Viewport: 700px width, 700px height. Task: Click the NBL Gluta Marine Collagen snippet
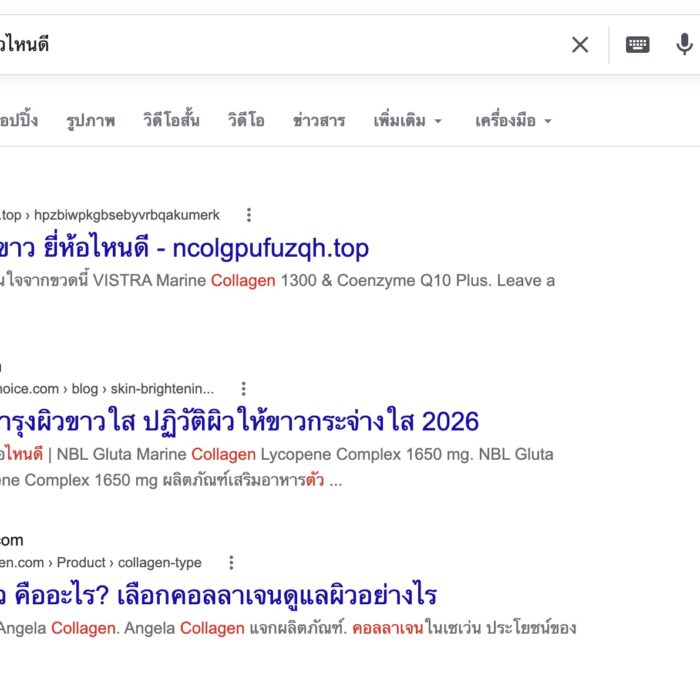pyautogui.click(x=277, y=467)
